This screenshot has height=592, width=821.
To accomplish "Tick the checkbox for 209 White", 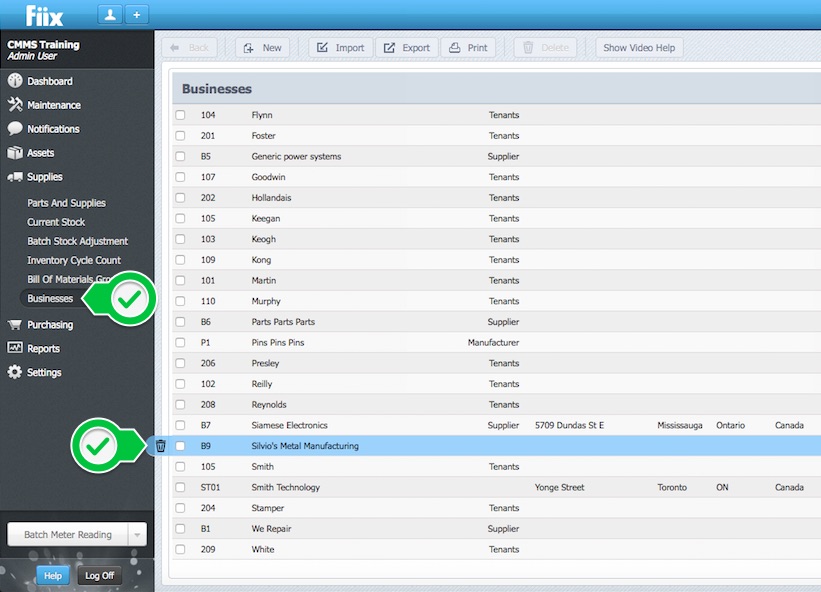I will (x=180, y=549).
